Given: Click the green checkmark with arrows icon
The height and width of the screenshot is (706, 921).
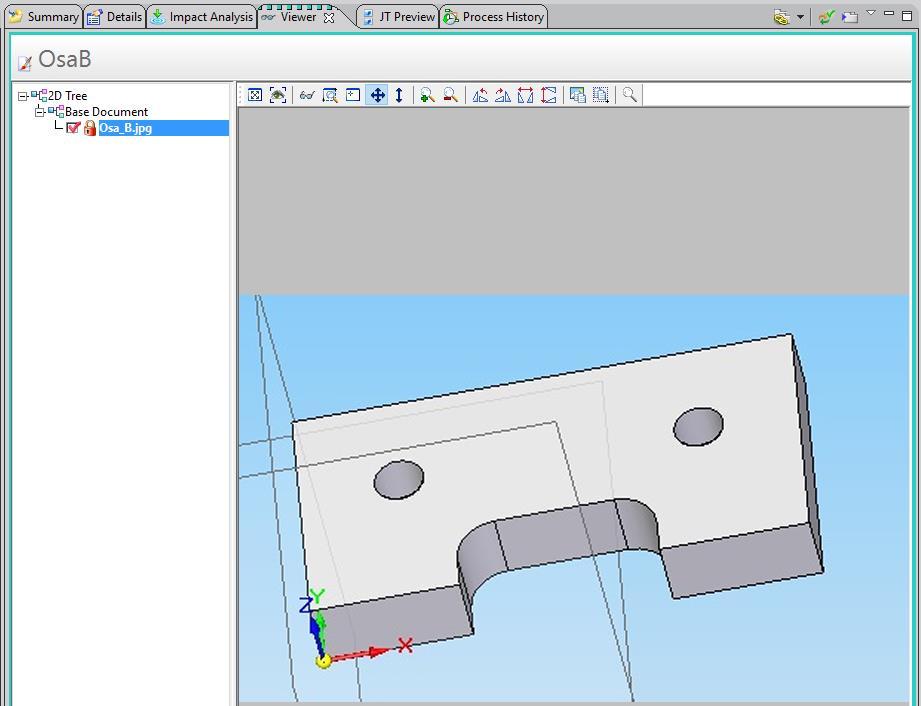Looking at the screenshot, I should (x=826, y=17).
